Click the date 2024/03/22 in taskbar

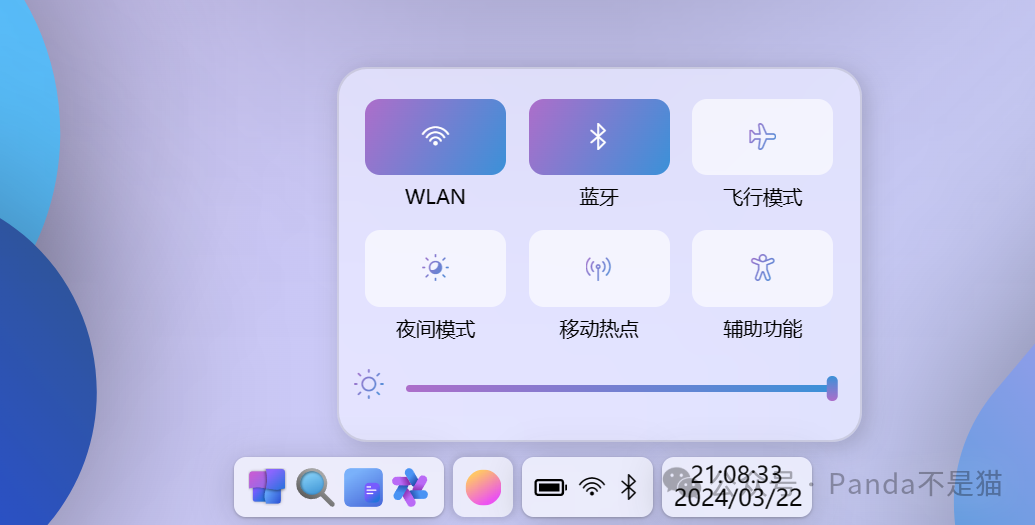[737, 497]
